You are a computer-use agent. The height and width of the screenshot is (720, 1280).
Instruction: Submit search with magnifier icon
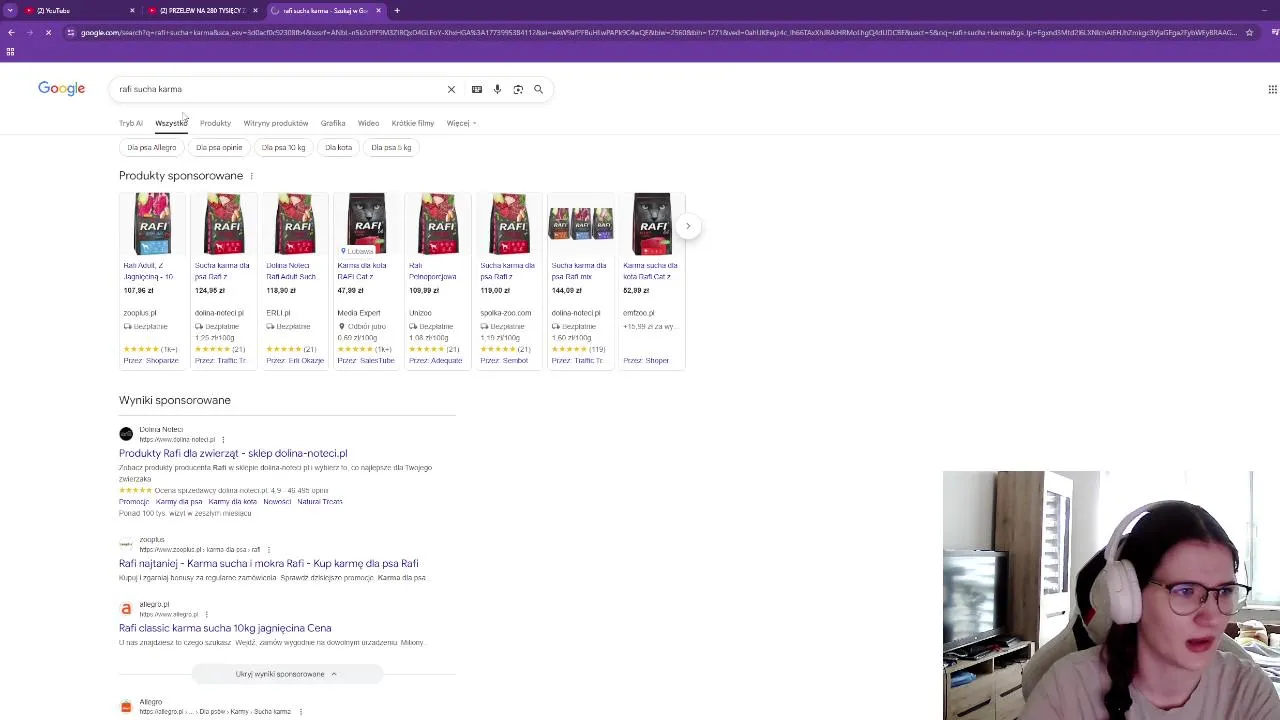[538, 89]
